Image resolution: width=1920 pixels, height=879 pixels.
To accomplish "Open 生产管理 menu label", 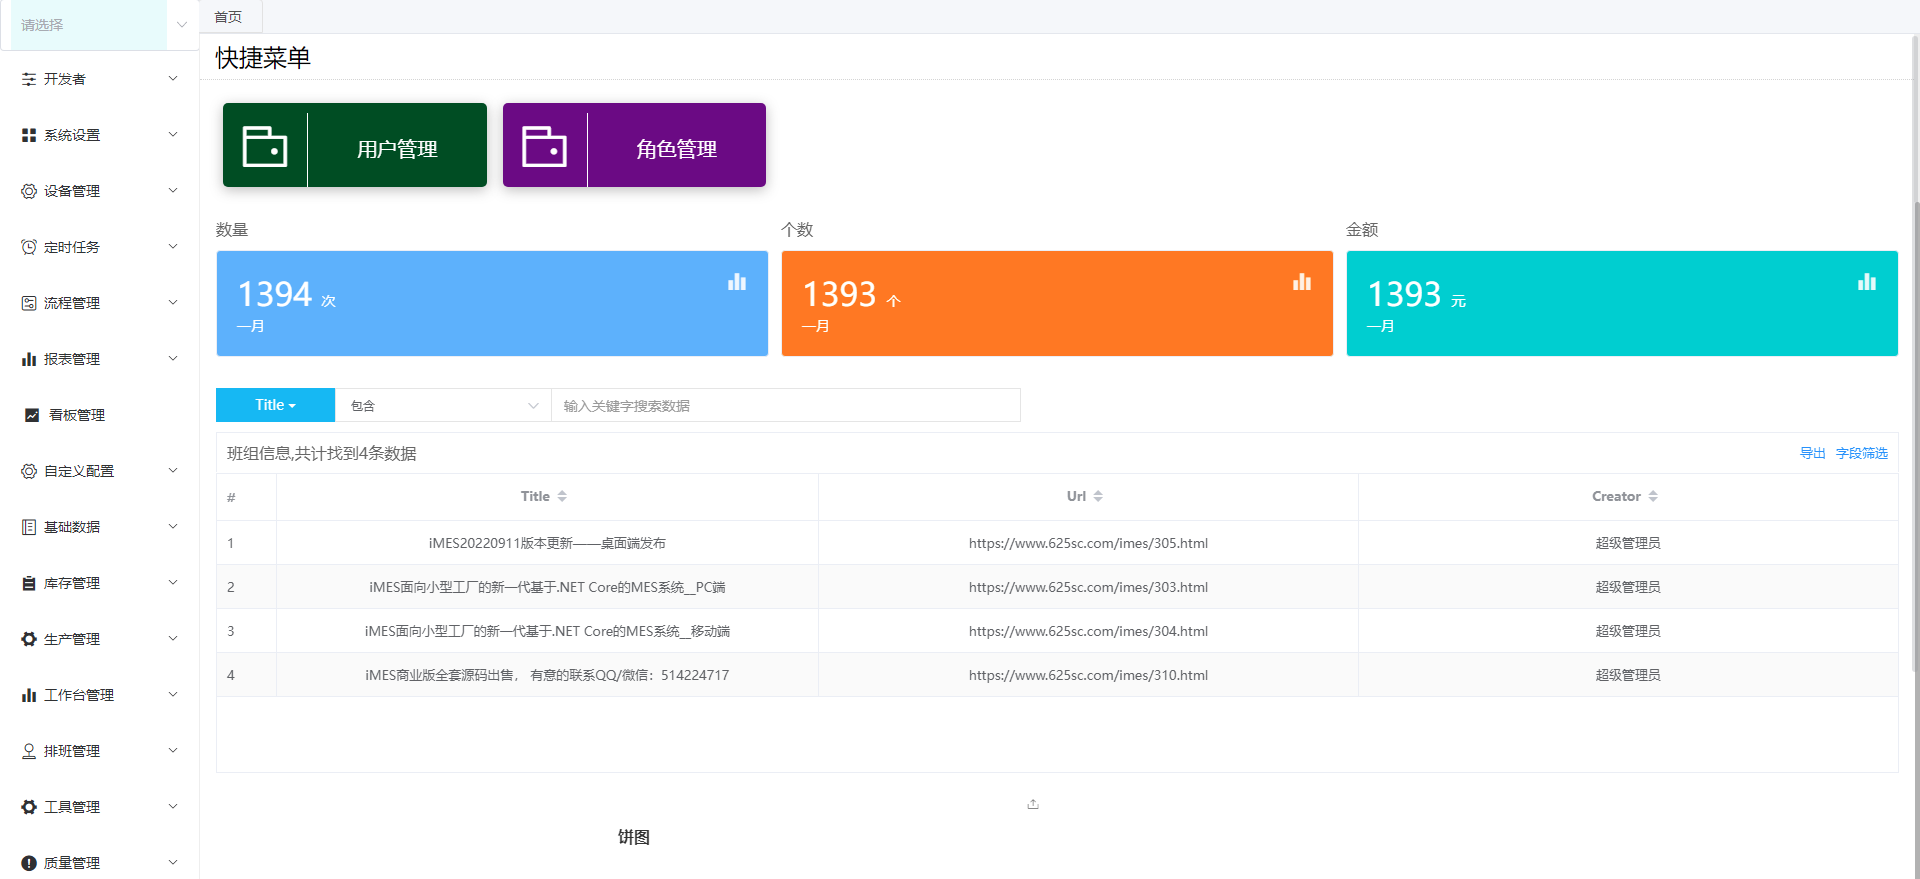I will coord(72,639).
